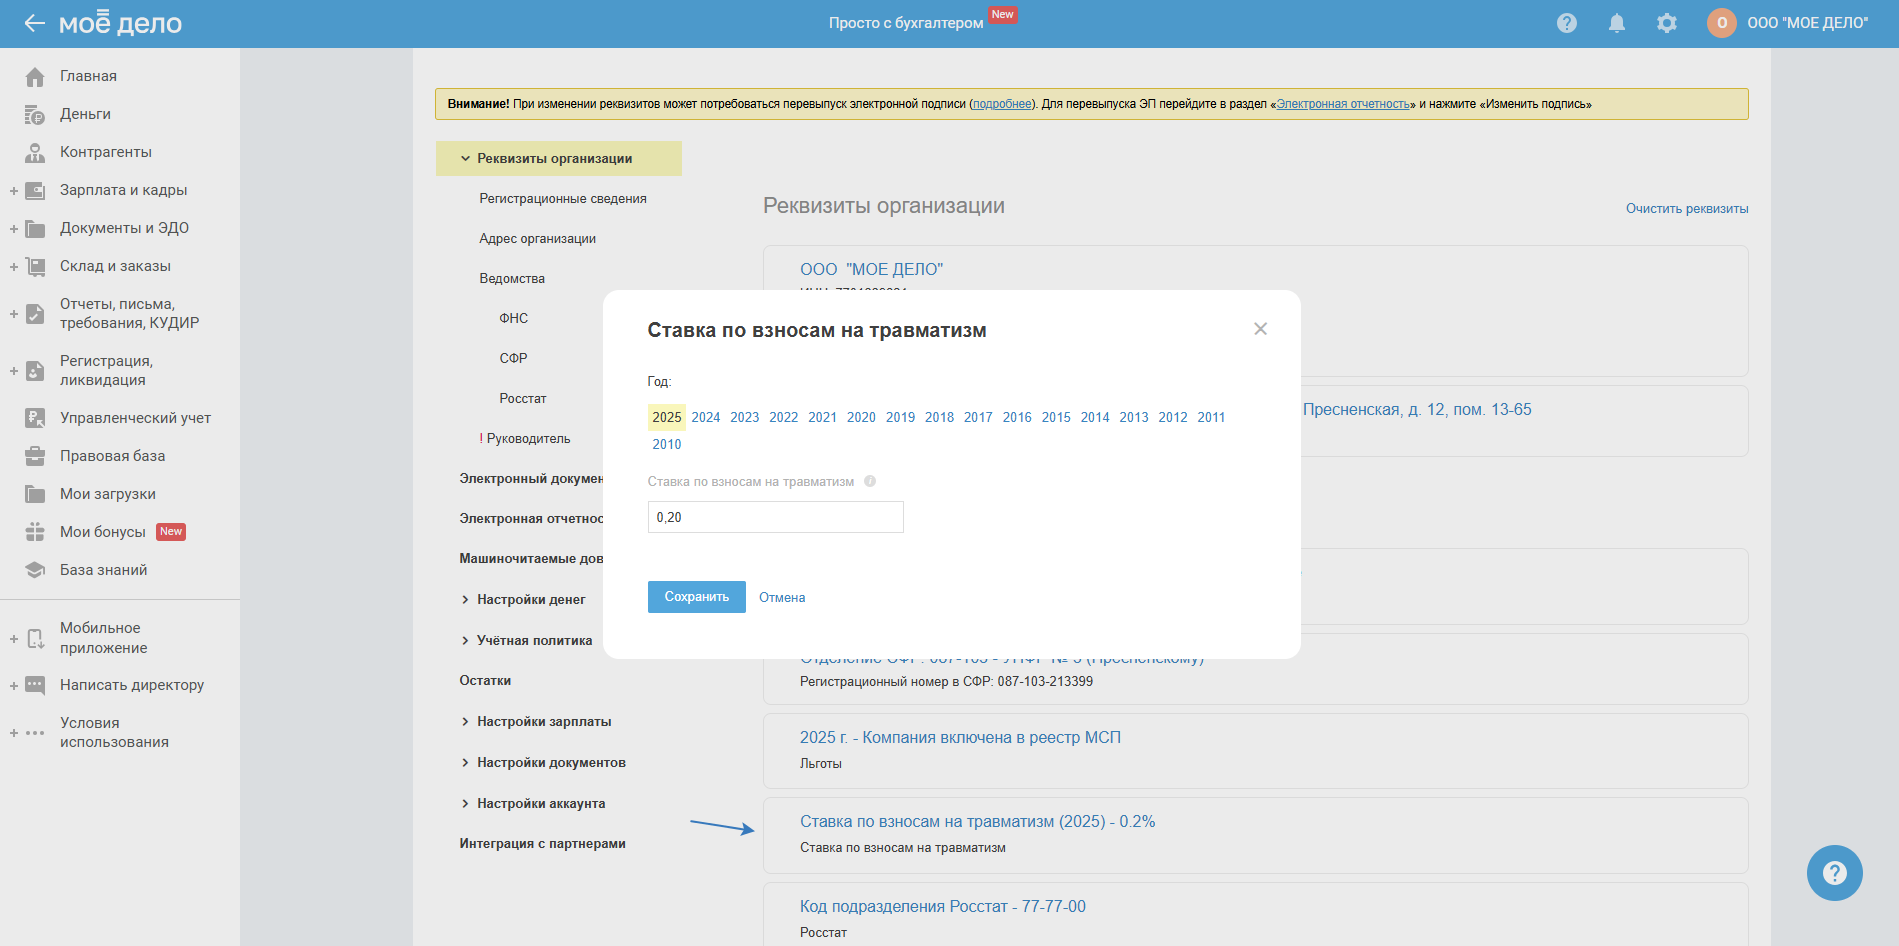
Task: Select year 2023 in dialog
Action: tap(745, 417)
